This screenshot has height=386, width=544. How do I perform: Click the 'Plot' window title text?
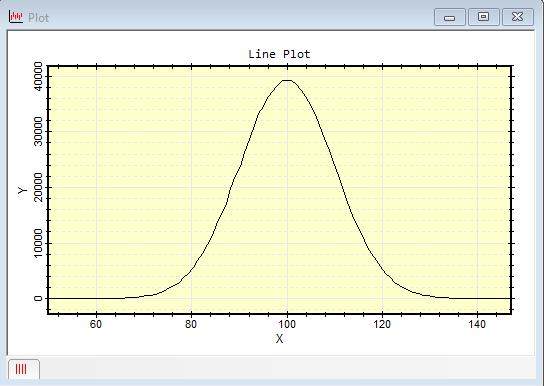click(39, 18)
